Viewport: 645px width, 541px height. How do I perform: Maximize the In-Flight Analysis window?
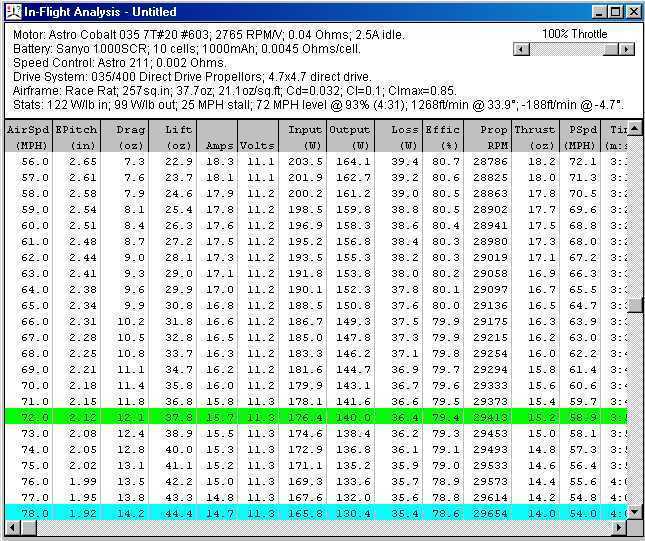click(614, 12)
